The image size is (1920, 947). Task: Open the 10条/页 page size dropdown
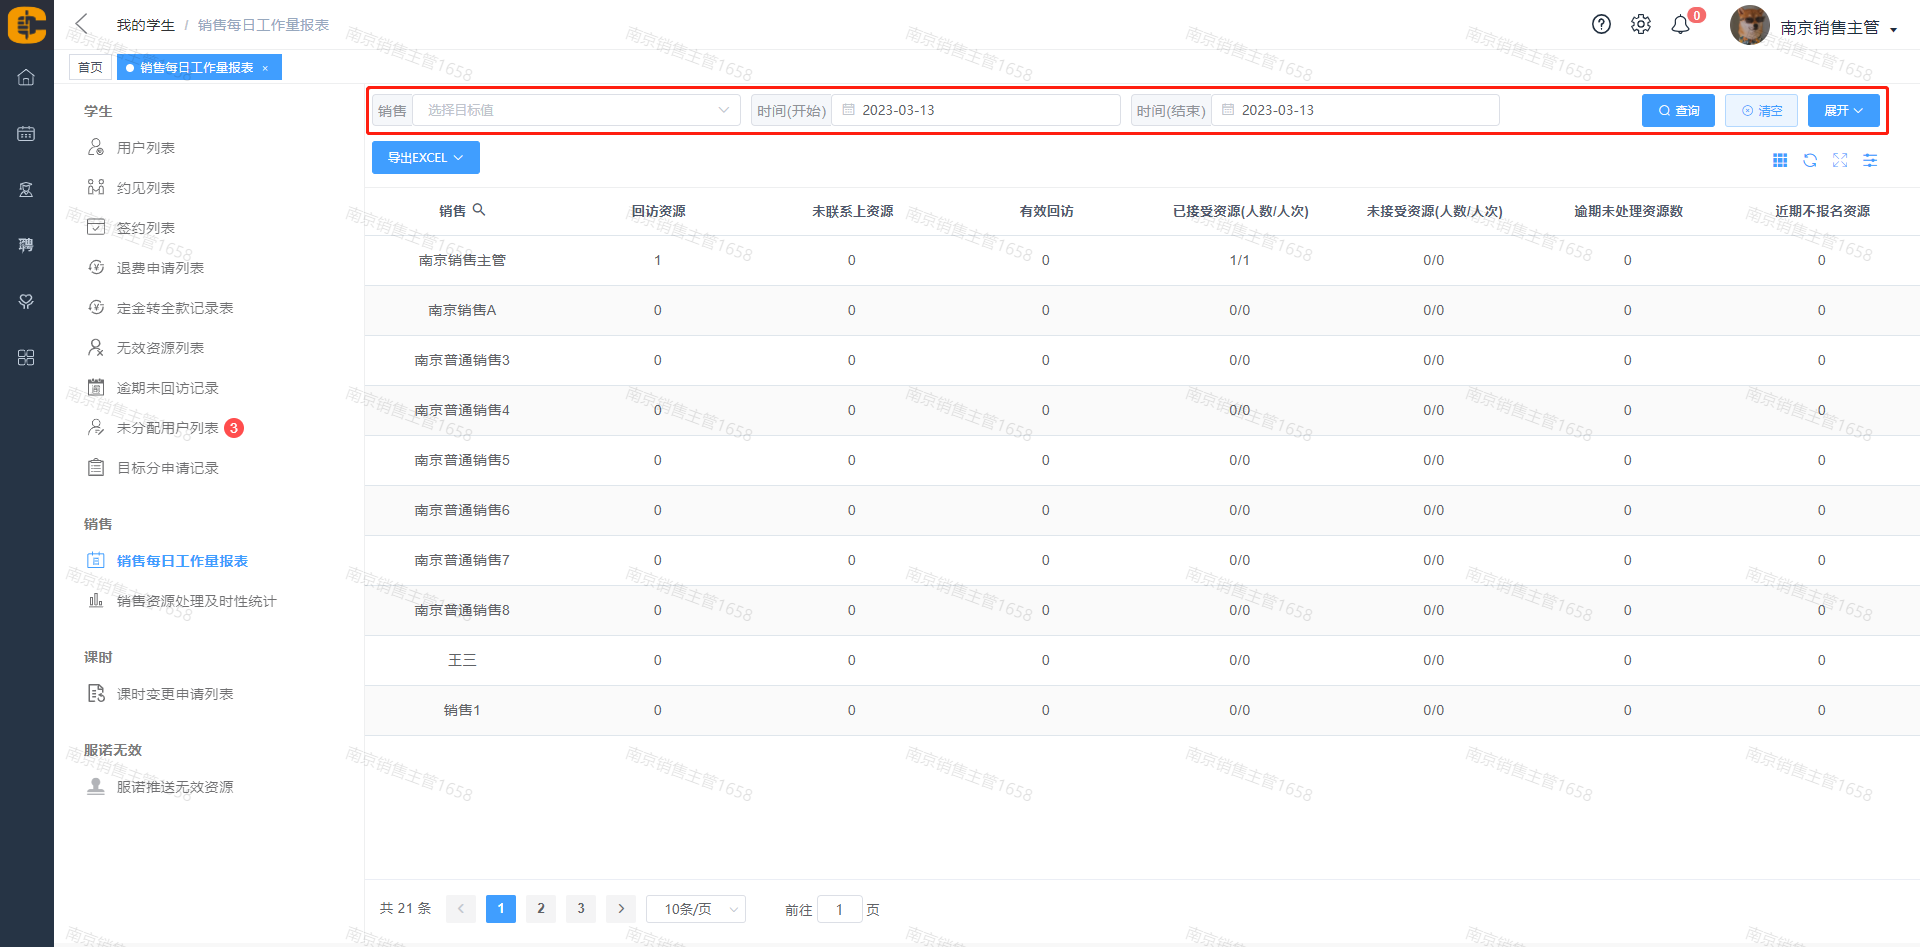pyautogui.click(x=696, y=909)
